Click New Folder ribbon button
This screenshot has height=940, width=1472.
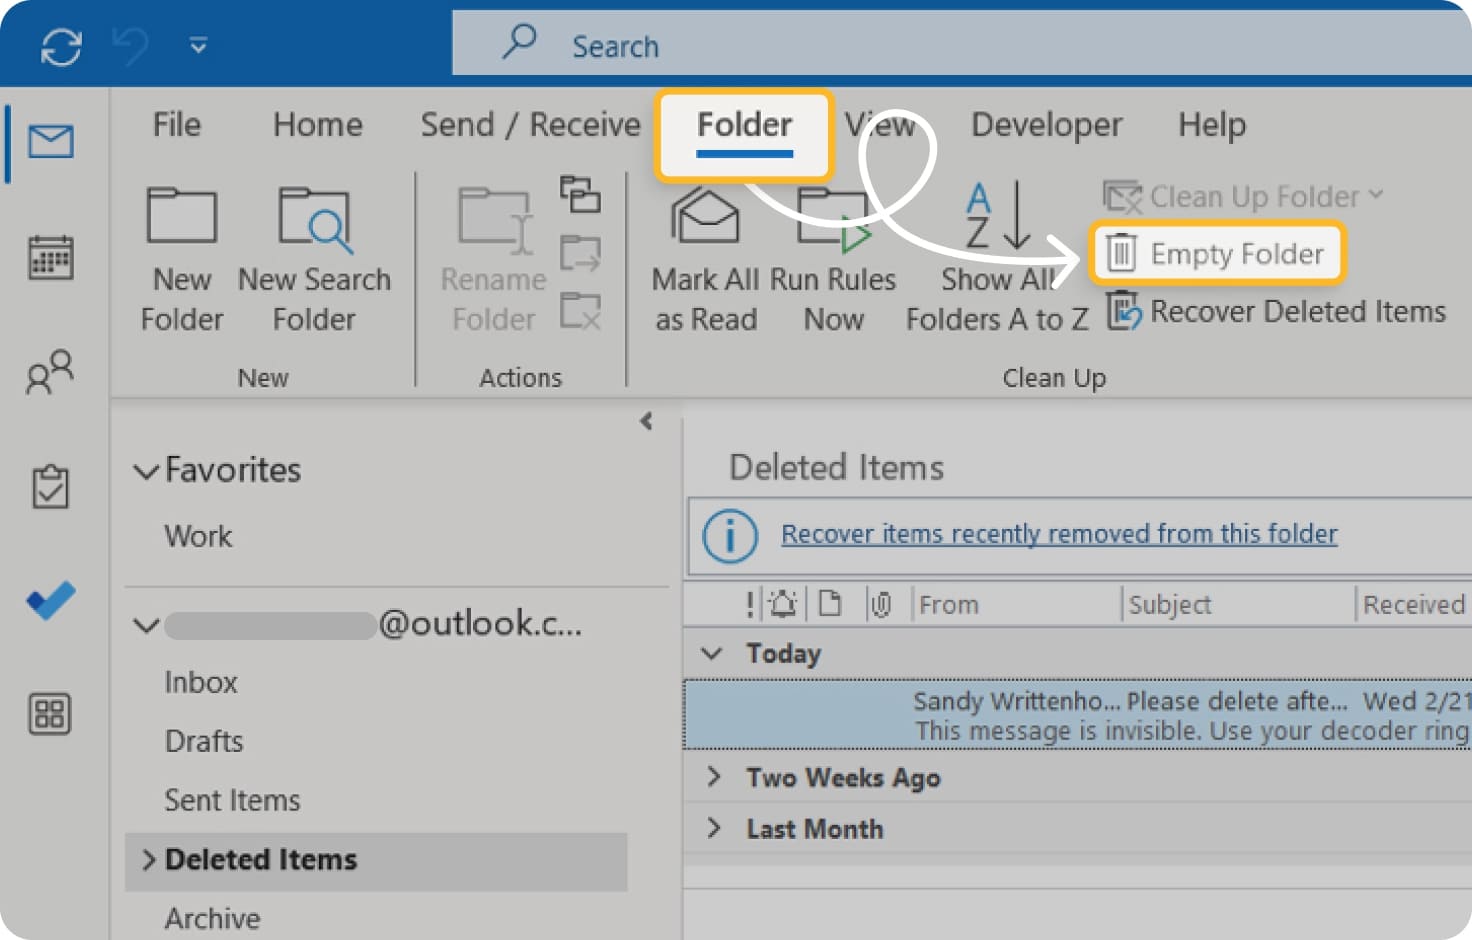click(181, 258)
